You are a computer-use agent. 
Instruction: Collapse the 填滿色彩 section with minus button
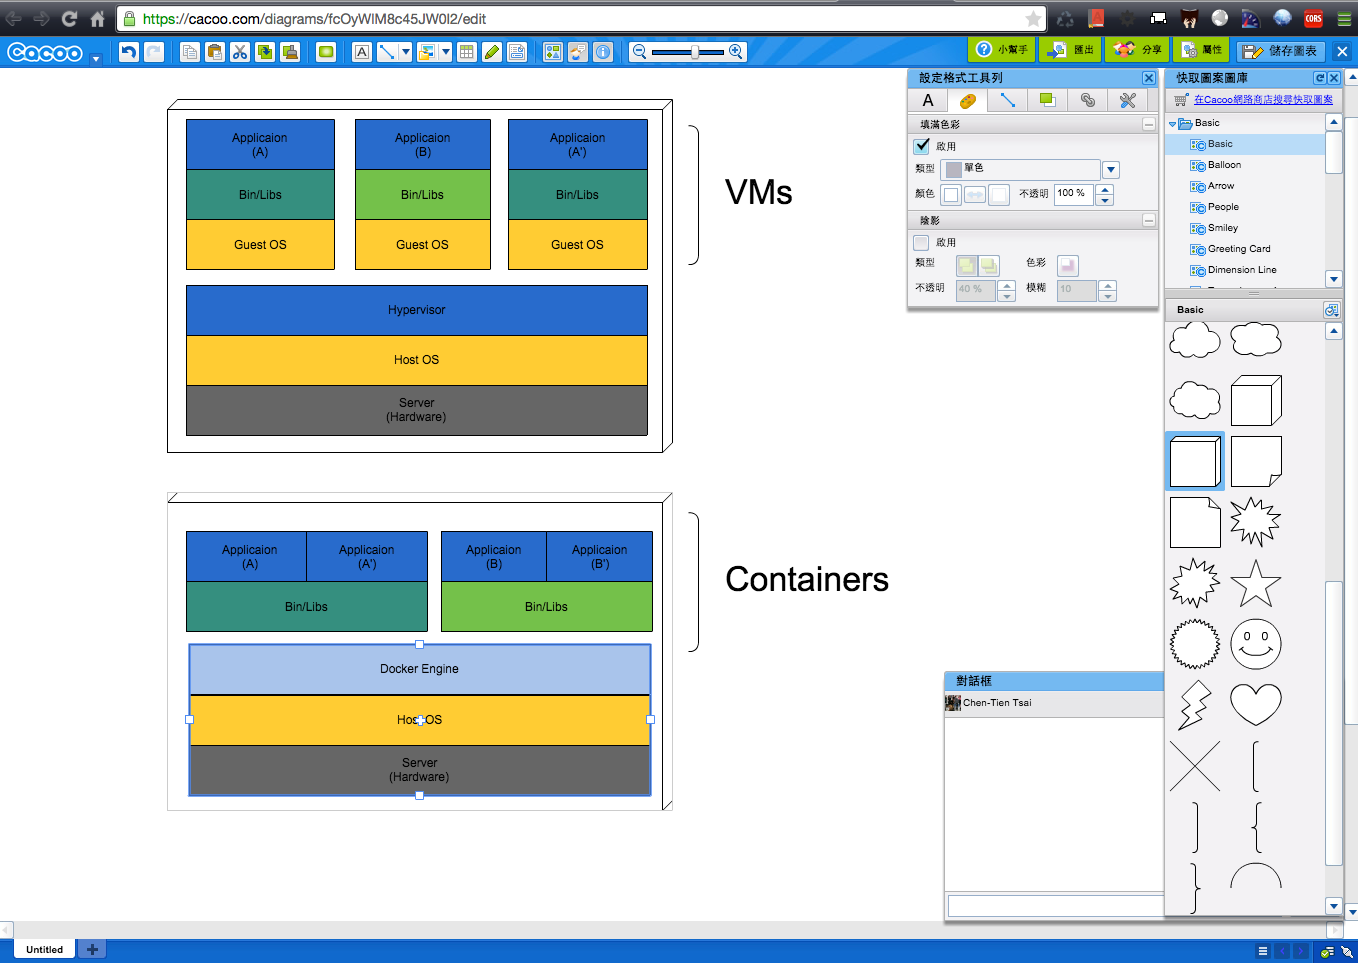coord(1148,124)
